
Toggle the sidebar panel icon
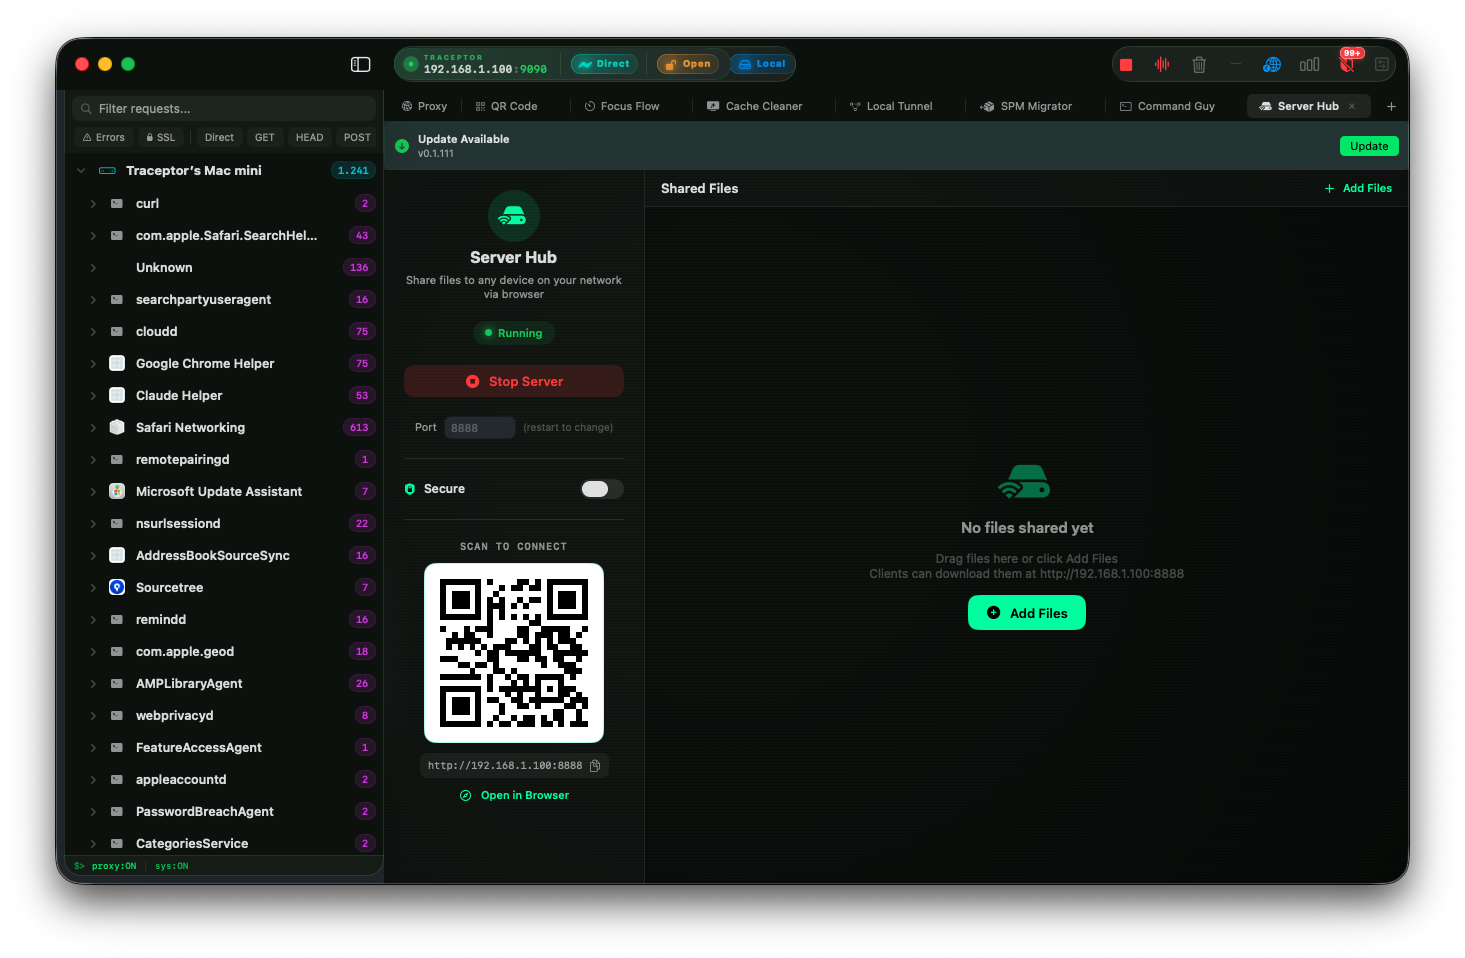pos(361,65)
